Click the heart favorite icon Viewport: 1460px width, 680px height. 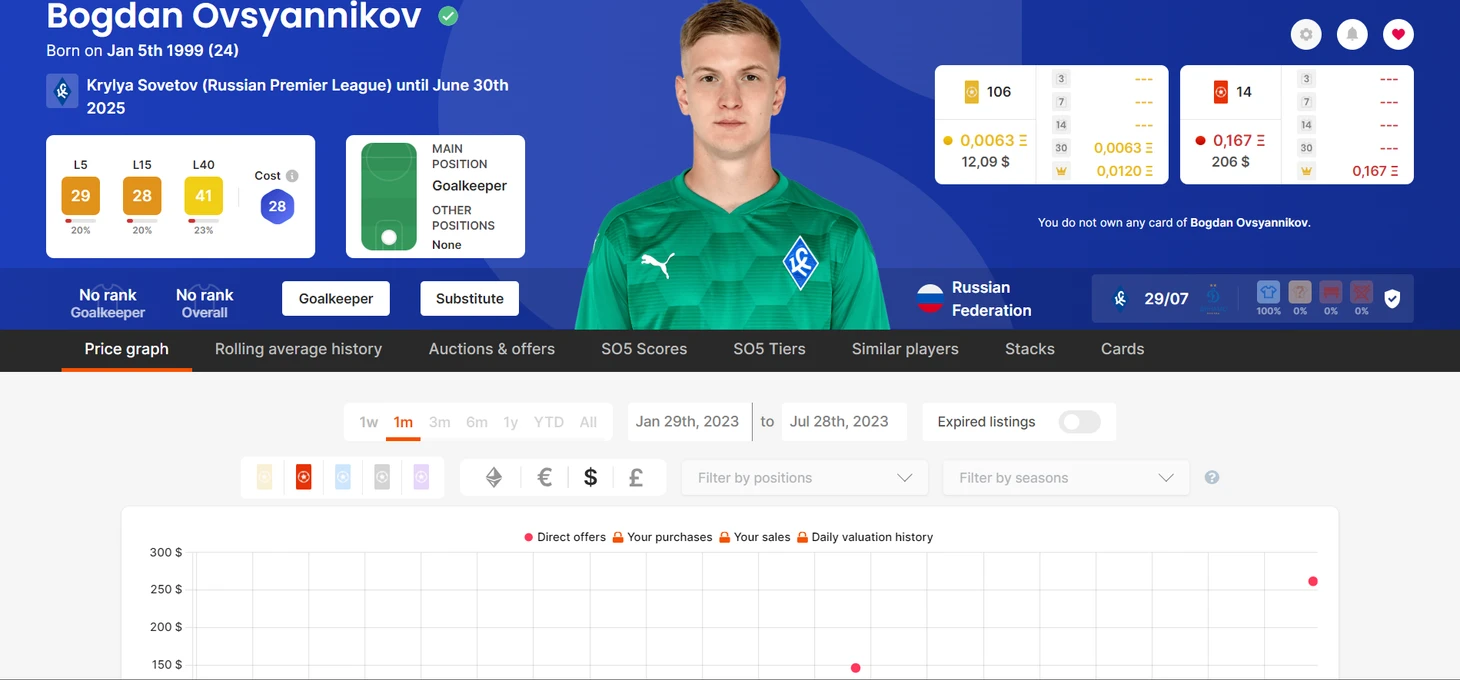(x=1398, y=34)
